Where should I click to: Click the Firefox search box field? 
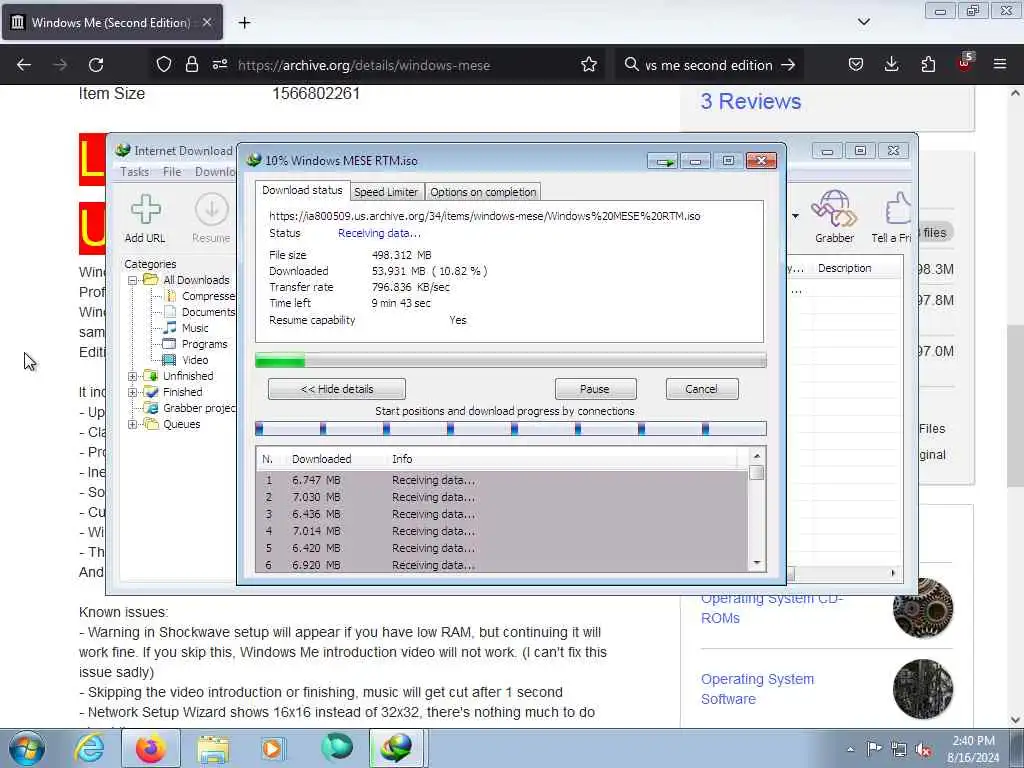click(x=708, y=65)
